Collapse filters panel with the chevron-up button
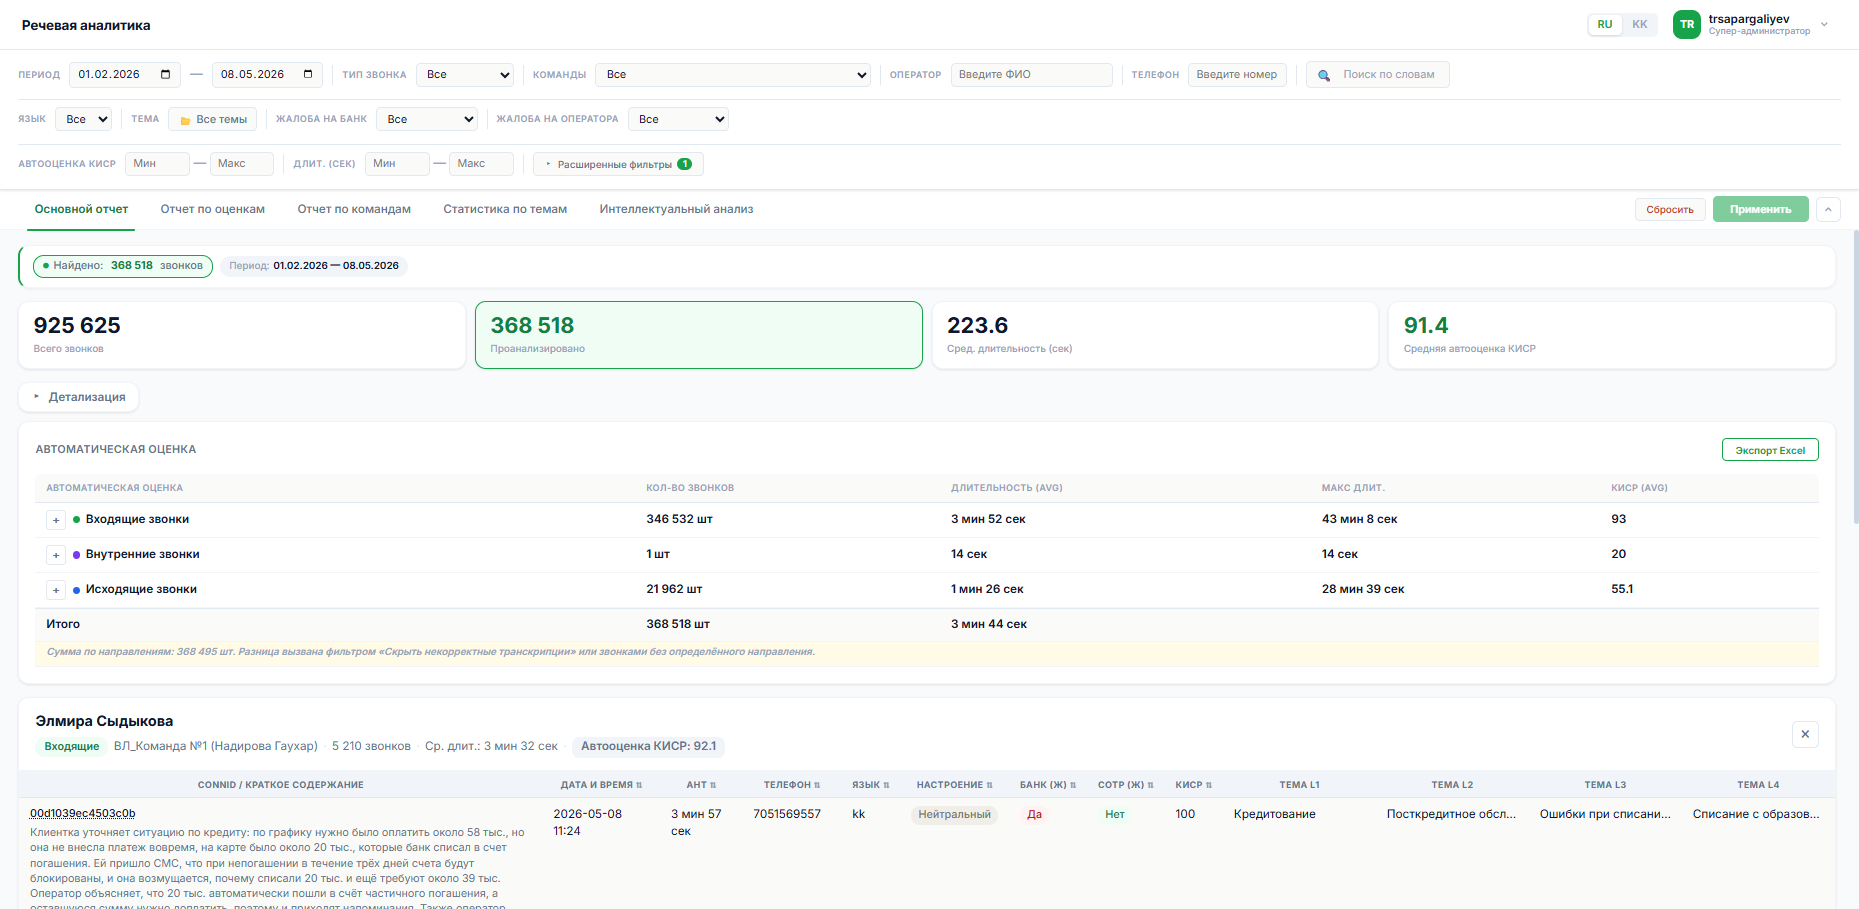1859x909 pixels. click(1828, 209)
